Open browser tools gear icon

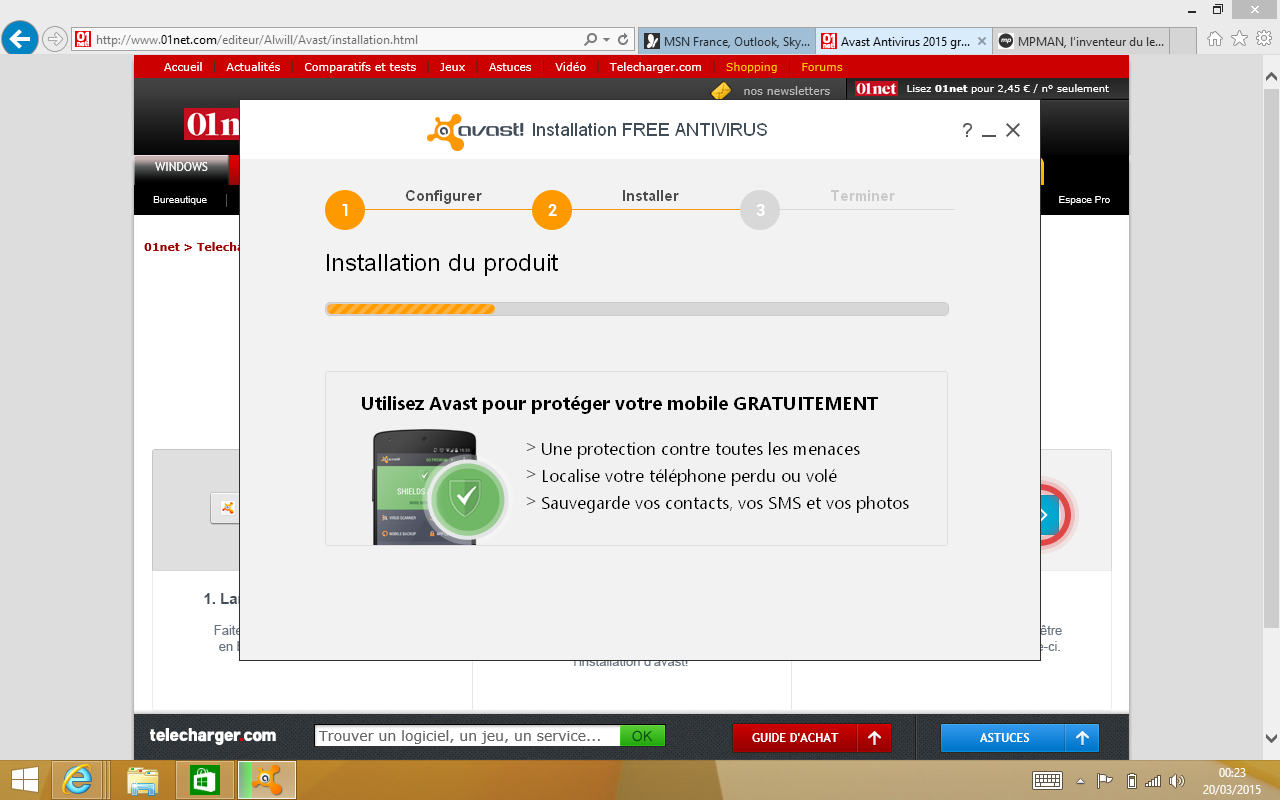(1264, 39)
